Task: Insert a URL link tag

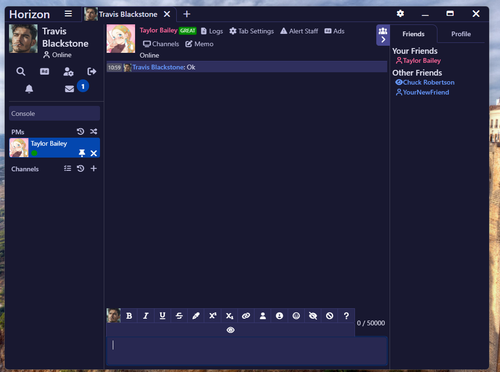Action: coord(246,316)
